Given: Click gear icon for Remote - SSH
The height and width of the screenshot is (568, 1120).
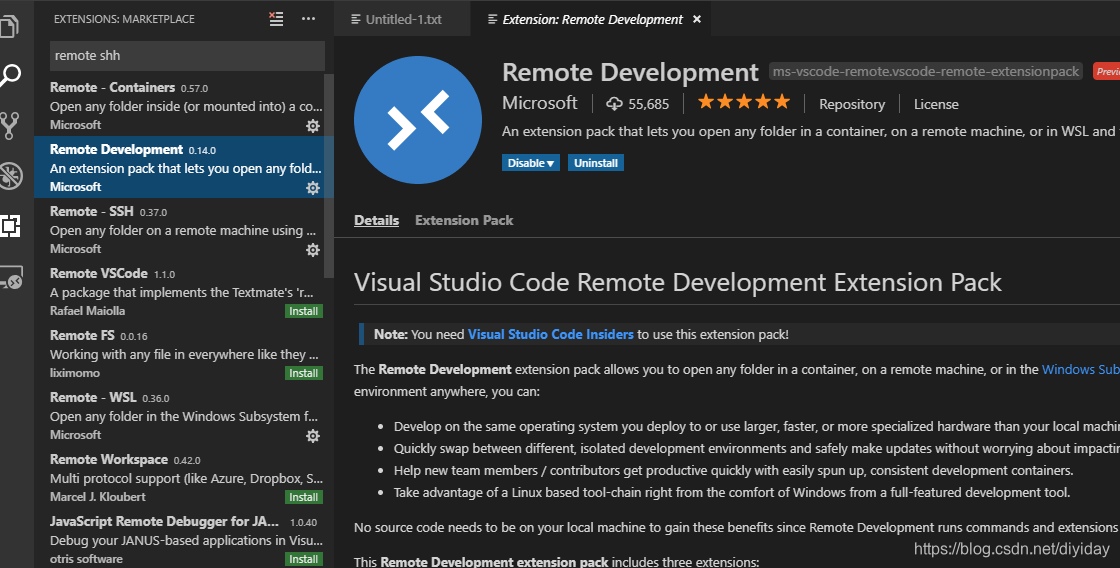Looking at the screenshot, I should [x=313, y=250].
